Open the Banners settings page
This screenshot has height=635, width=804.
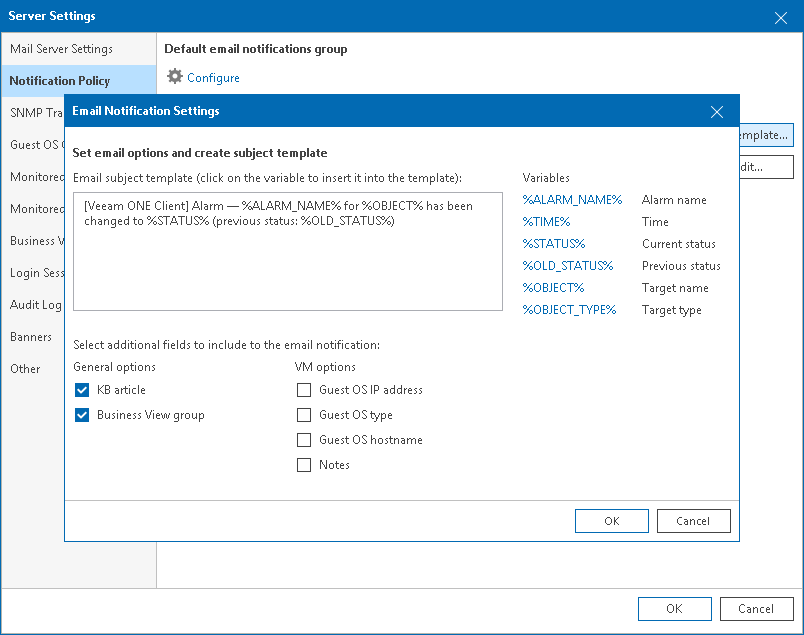coord(32,336)
